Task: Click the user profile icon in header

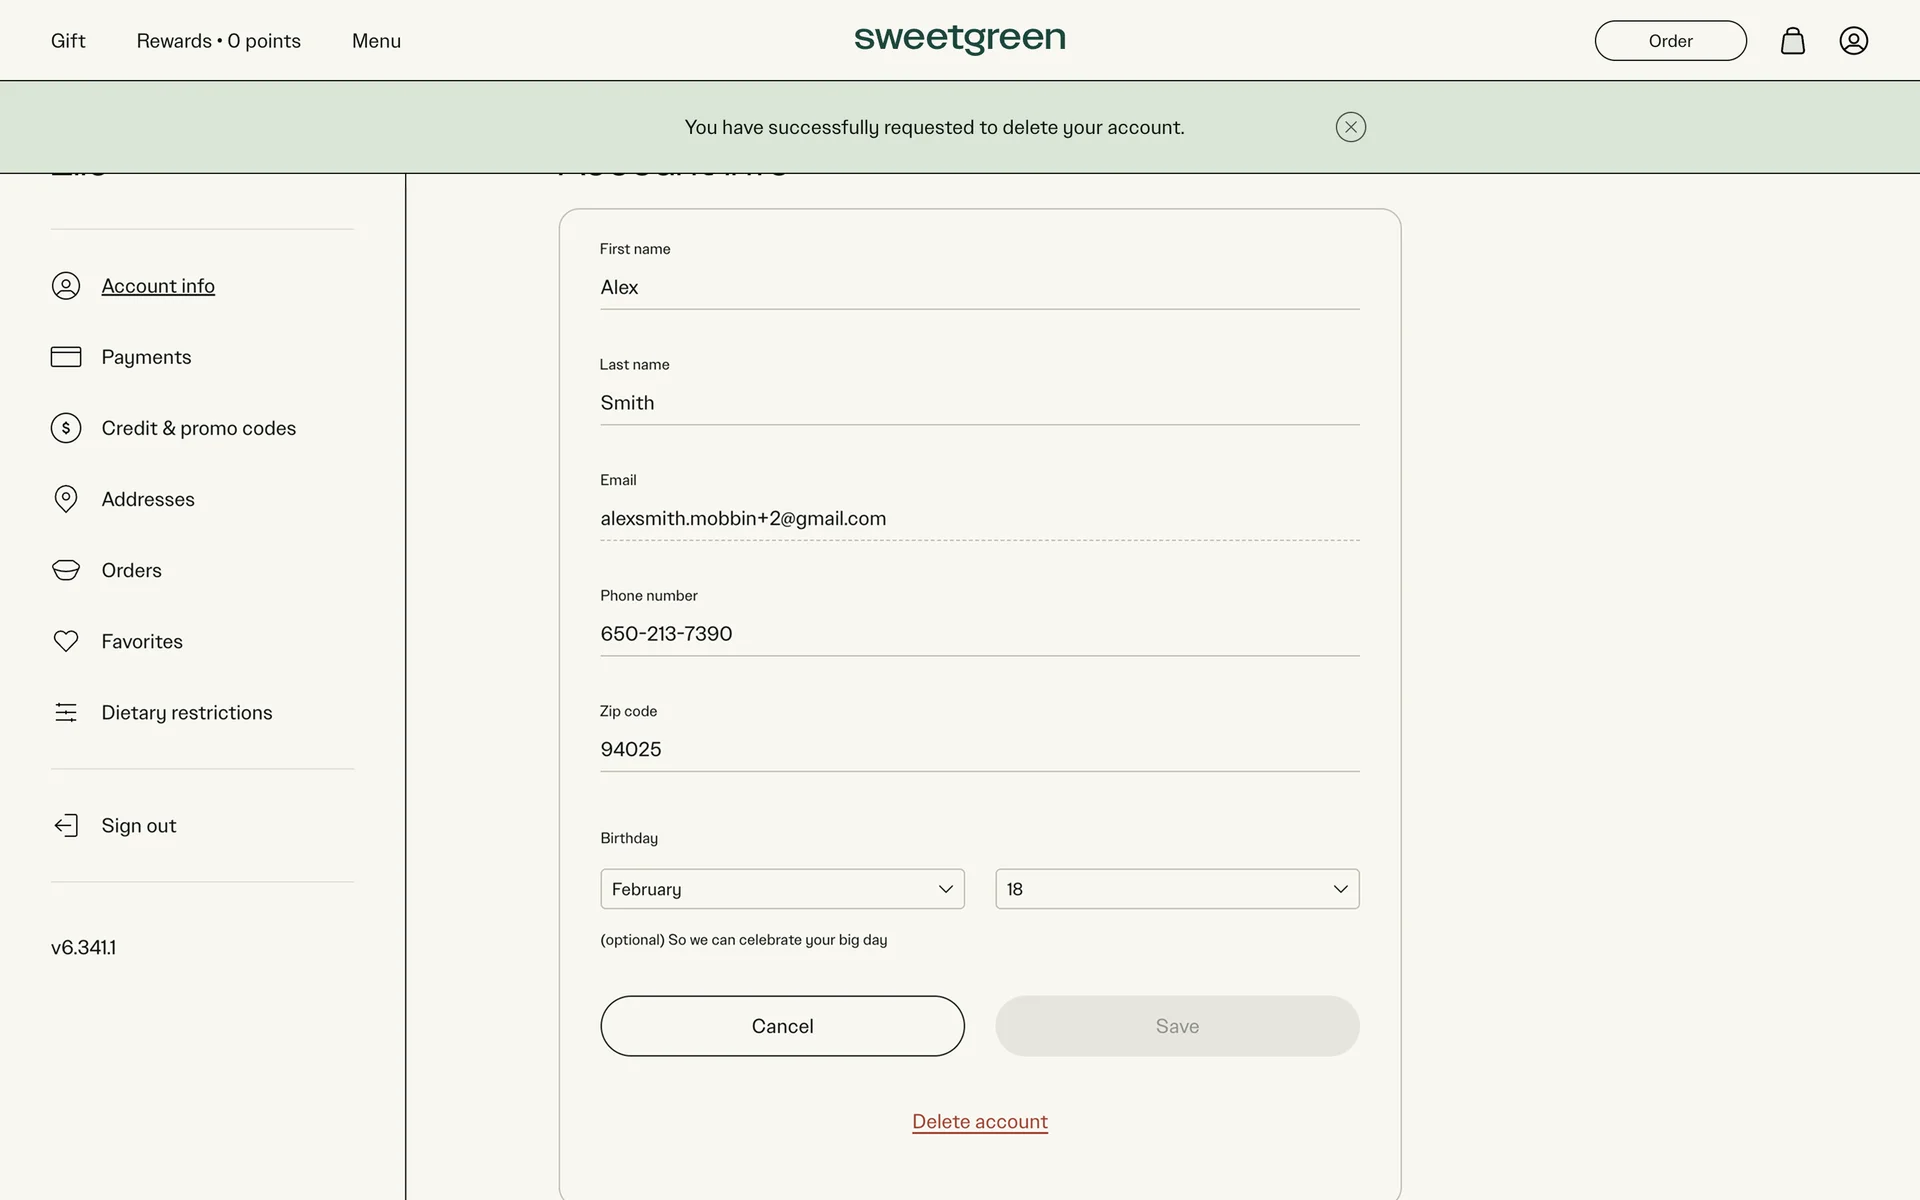Action: pos(1853,41)
